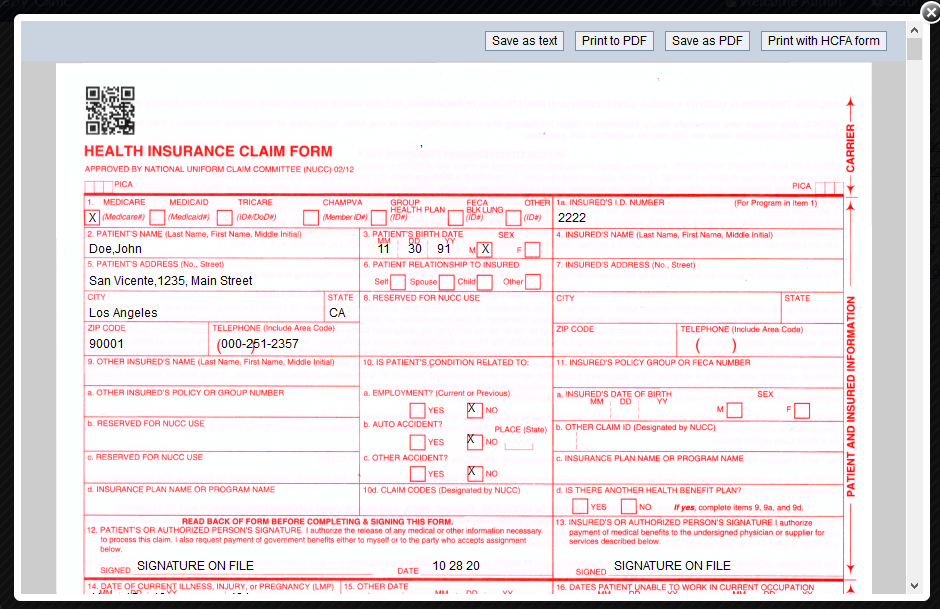Check NO for another health benefit plan

click(x=629, y=507)
